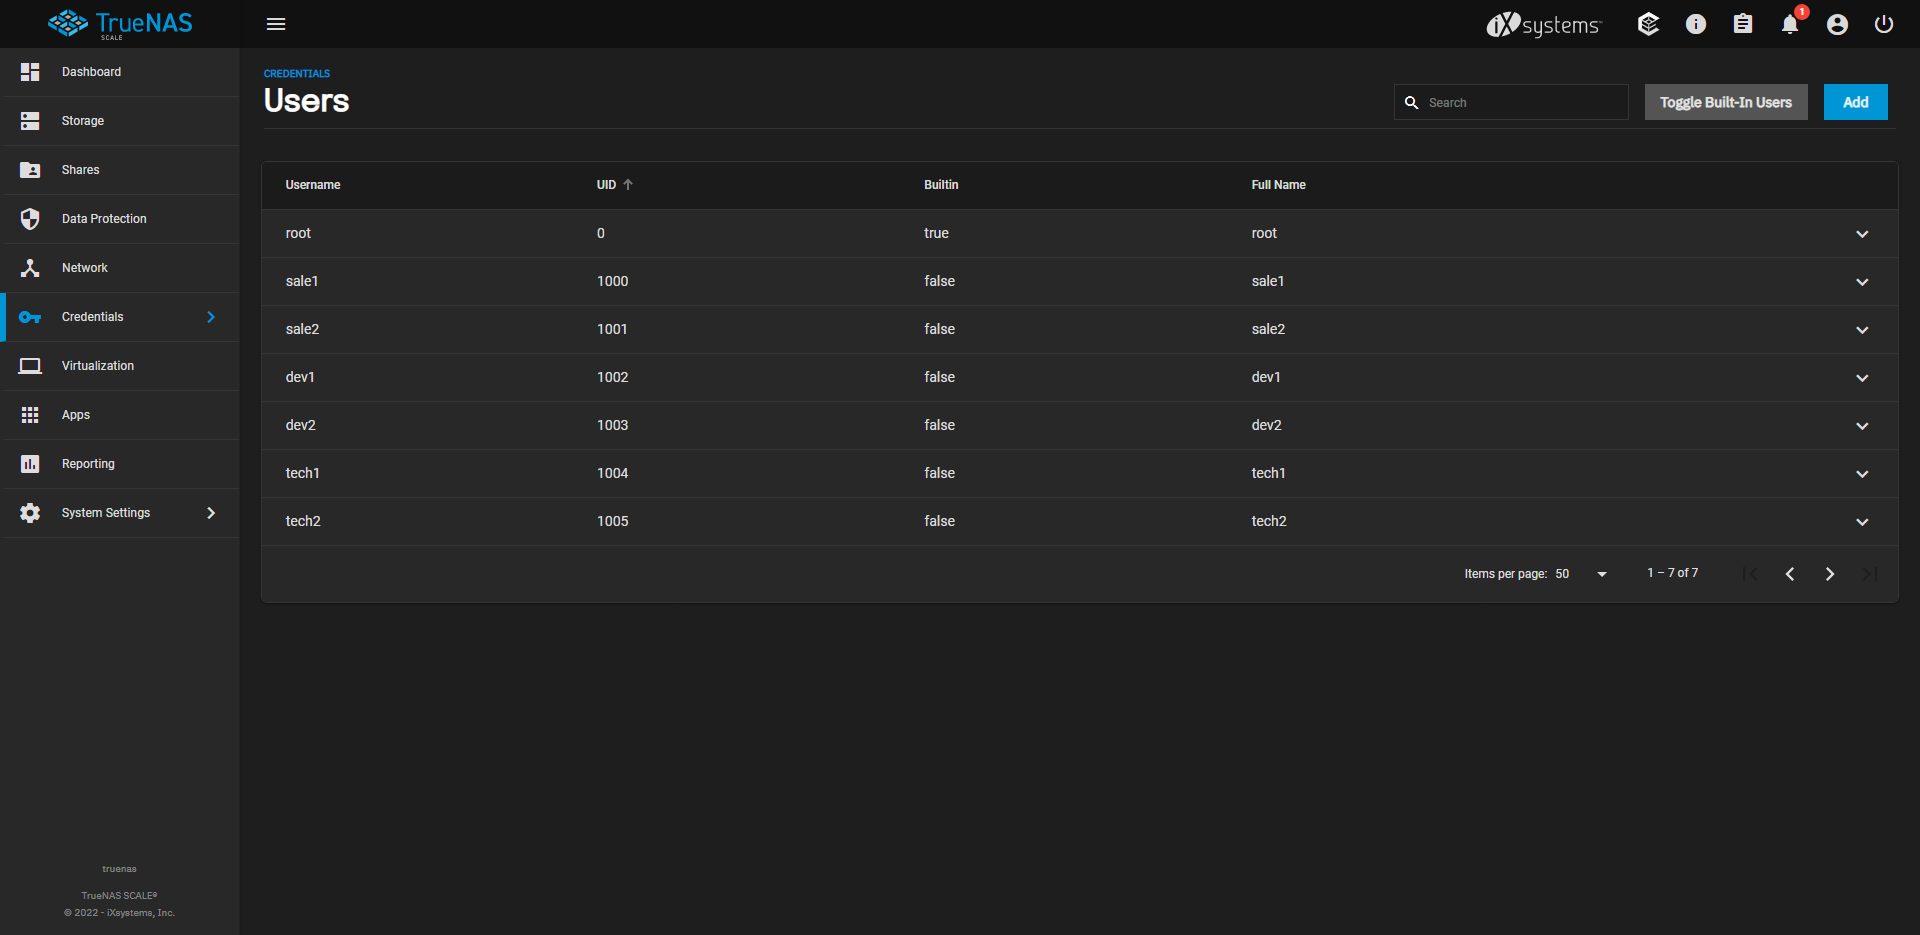
Task: Sort the table by UID column
Action: [607, 185]
